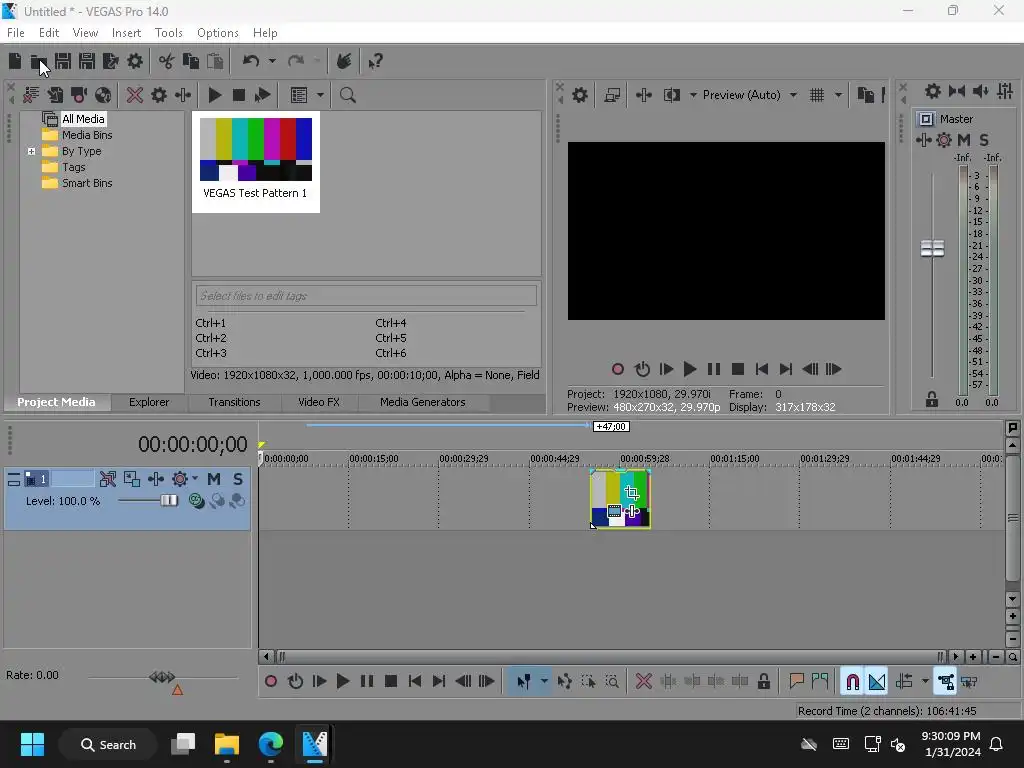Solo video track 1 with S button

point(238,479)
